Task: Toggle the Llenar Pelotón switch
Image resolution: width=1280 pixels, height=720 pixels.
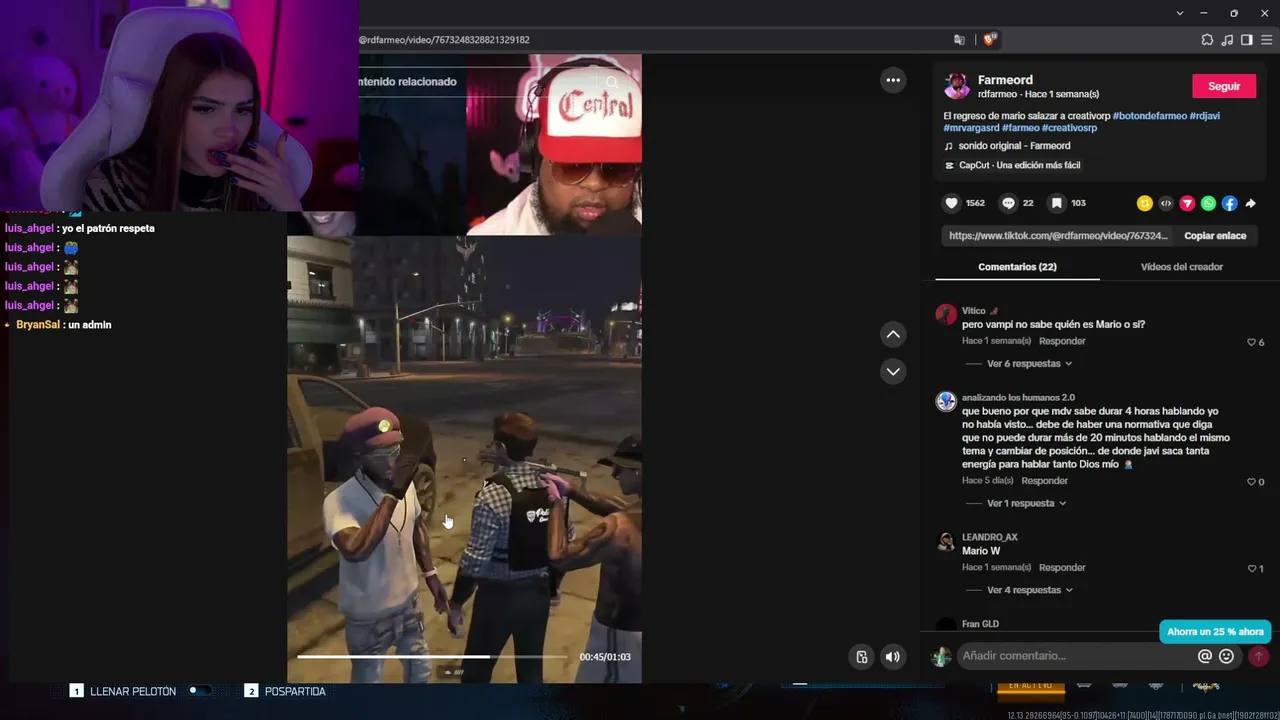Action: [199, 691]
